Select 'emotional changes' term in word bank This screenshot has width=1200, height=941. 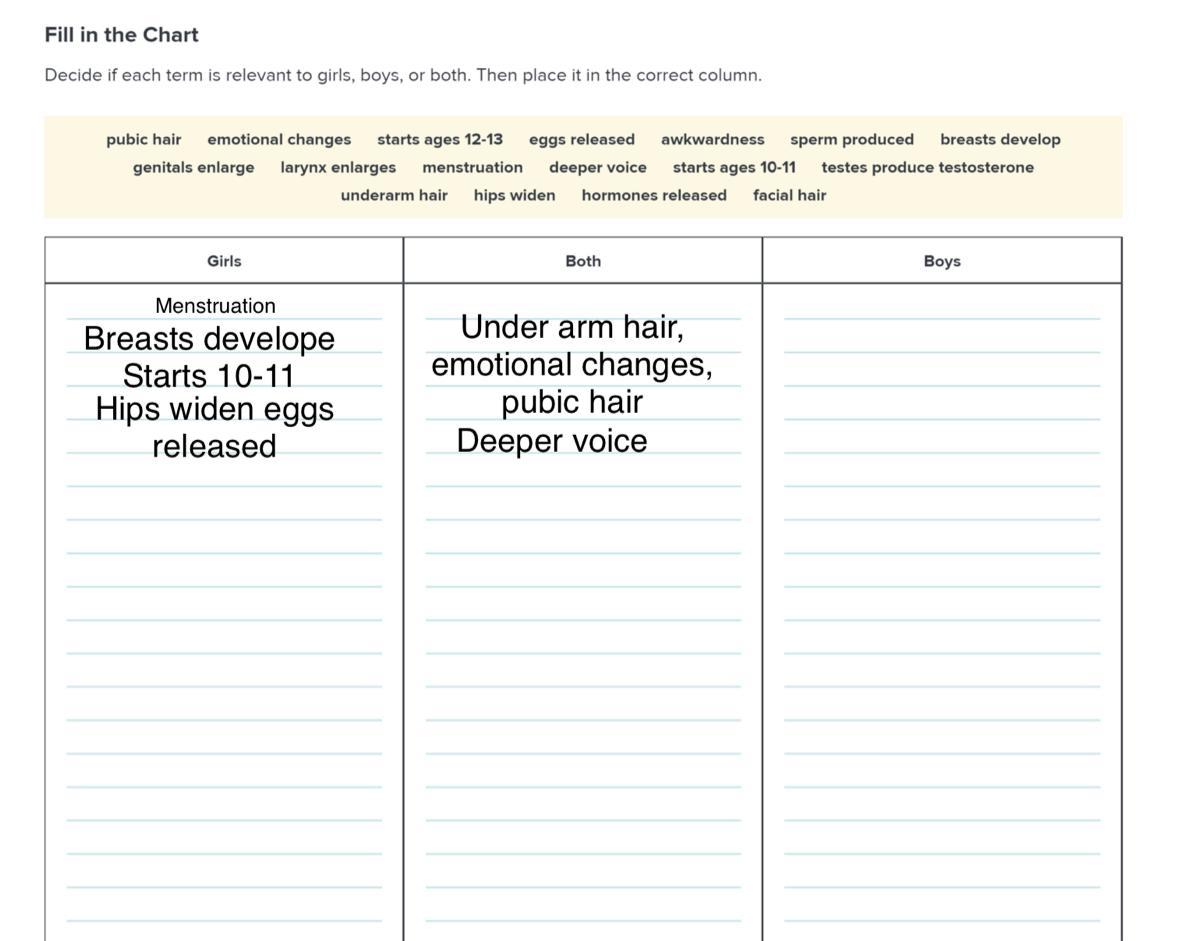[279, 139]
